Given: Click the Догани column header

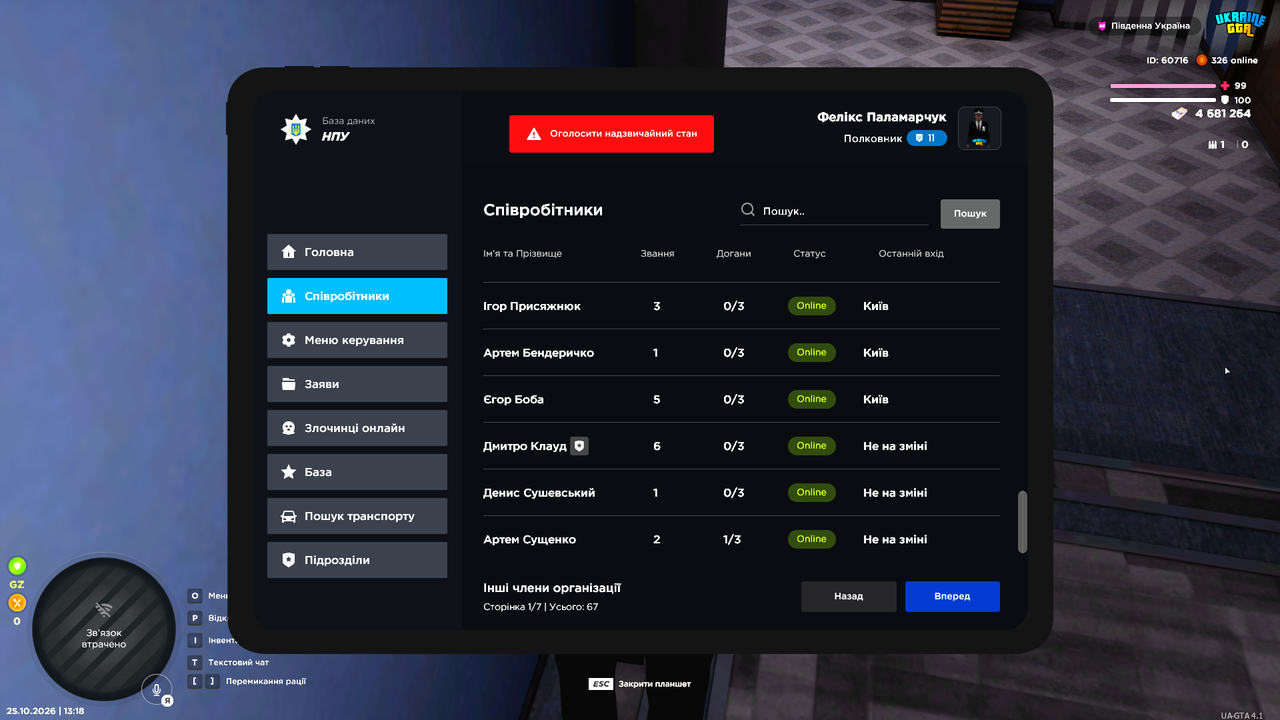Looking at the screenshot, I should (x=734, y=254).
